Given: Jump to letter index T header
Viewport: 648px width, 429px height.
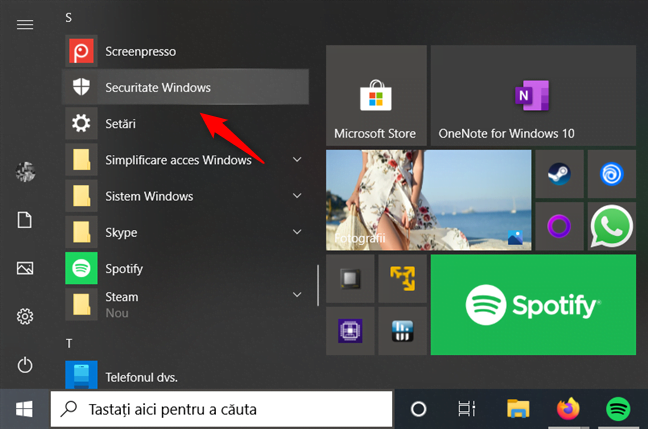Looking at the screenshot, I should [69, 343].
